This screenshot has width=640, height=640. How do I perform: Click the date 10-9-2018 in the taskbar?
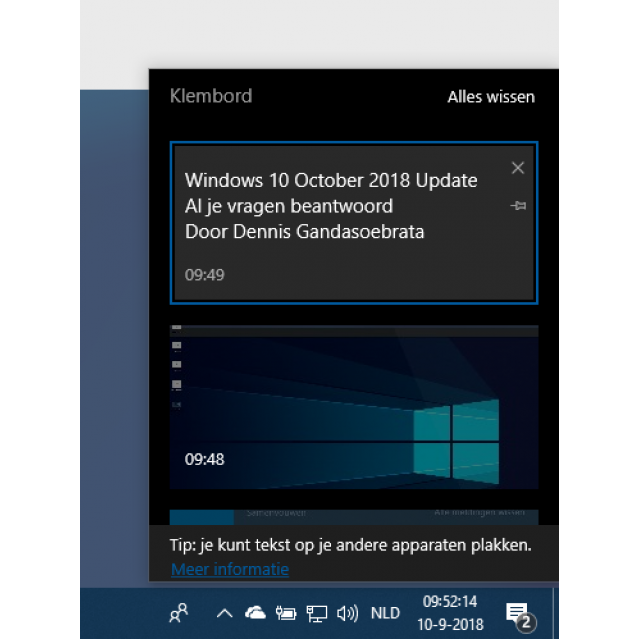[x=450, y=624]
